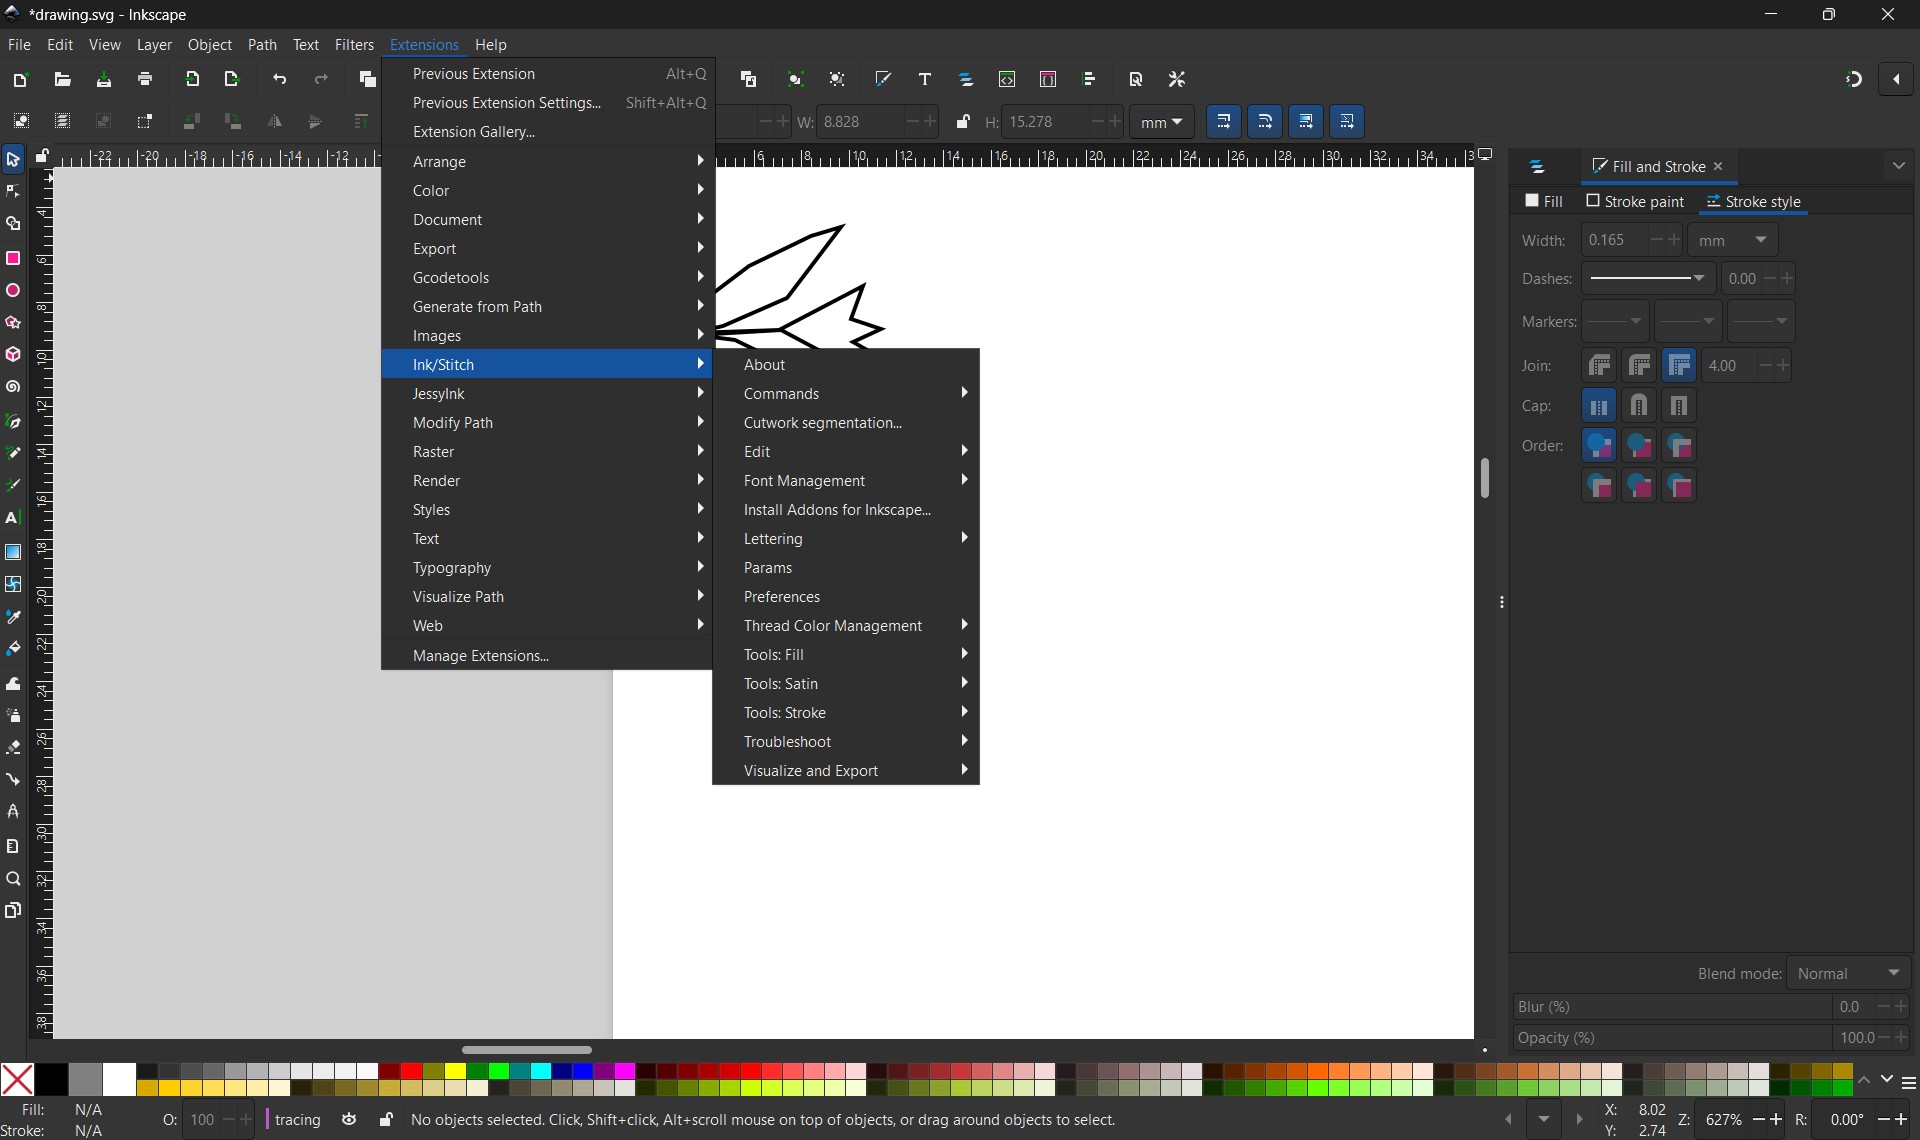The height and width of the screenshot is (1140, 1920).
Task: Open the Text and Font dialog icon
Action: coord(925,79)
